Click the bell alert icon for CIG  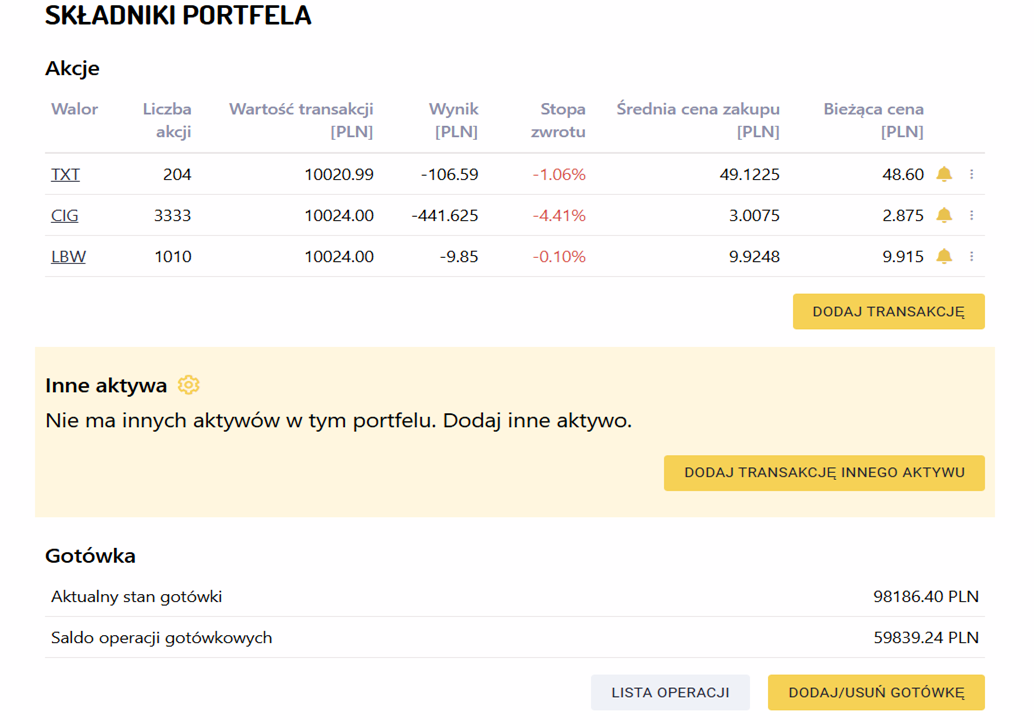pos(943,216)
